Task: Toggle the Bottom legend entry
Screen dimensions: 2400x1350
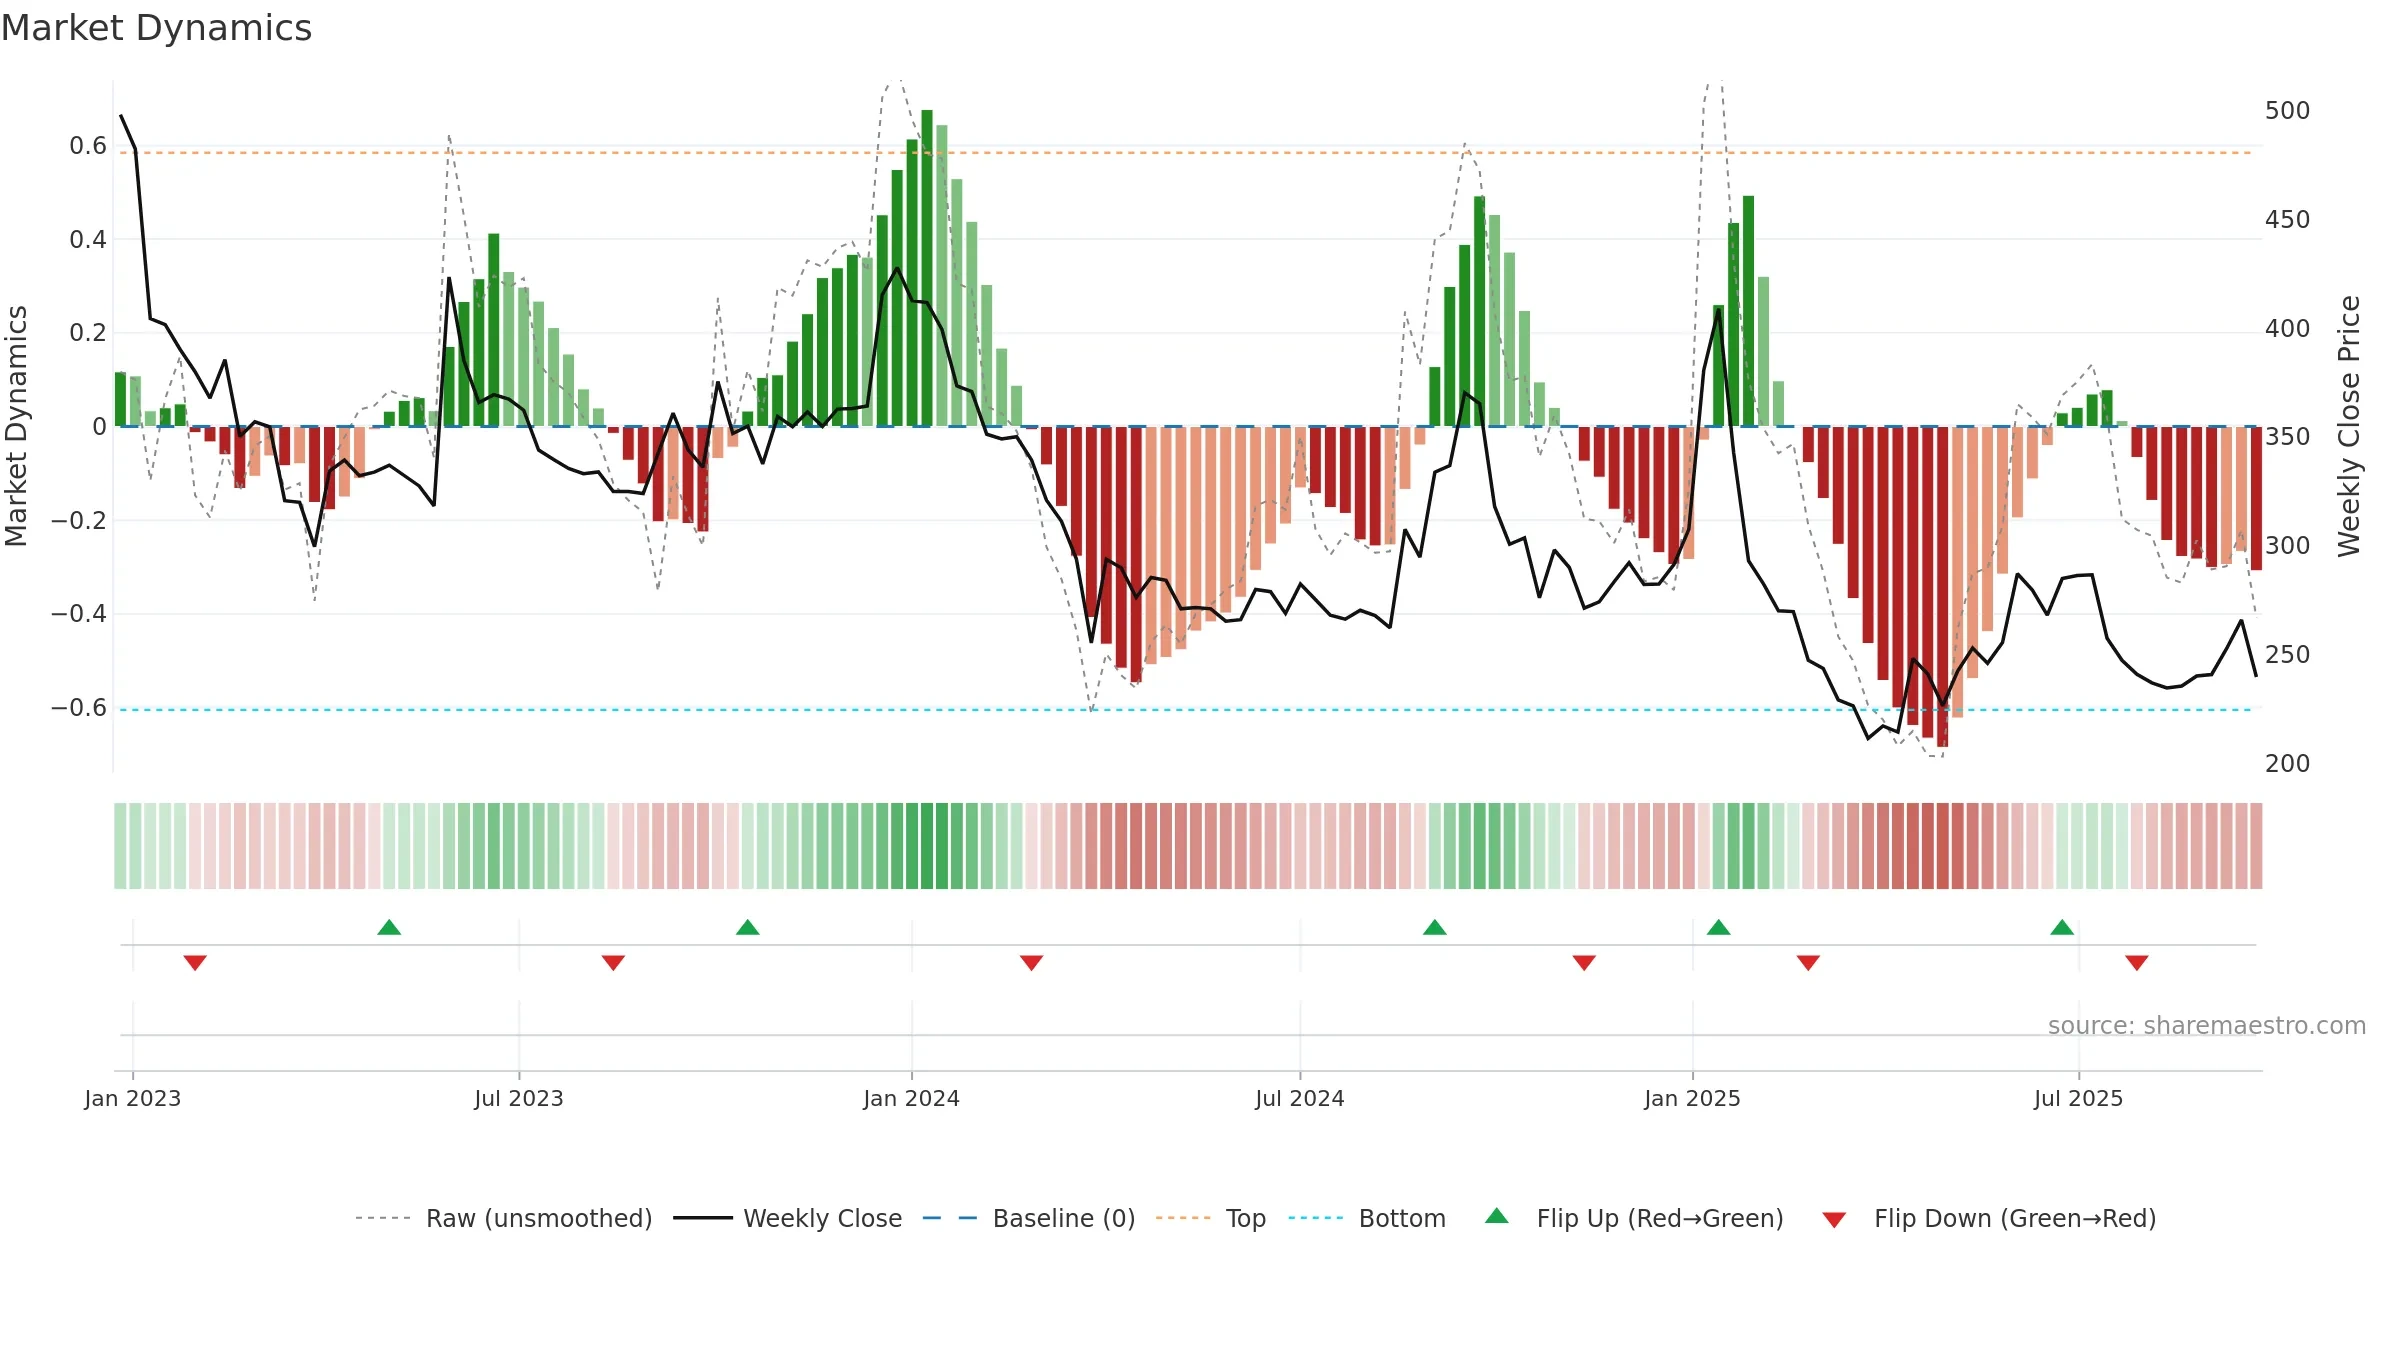Action: 1366,1218
